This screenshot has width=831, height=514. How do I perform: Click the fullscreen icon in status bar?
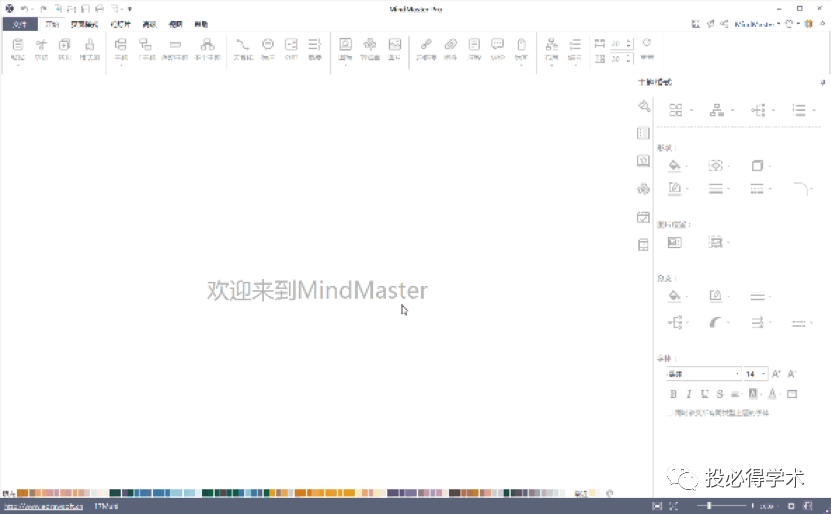click(x=674, y=506)
